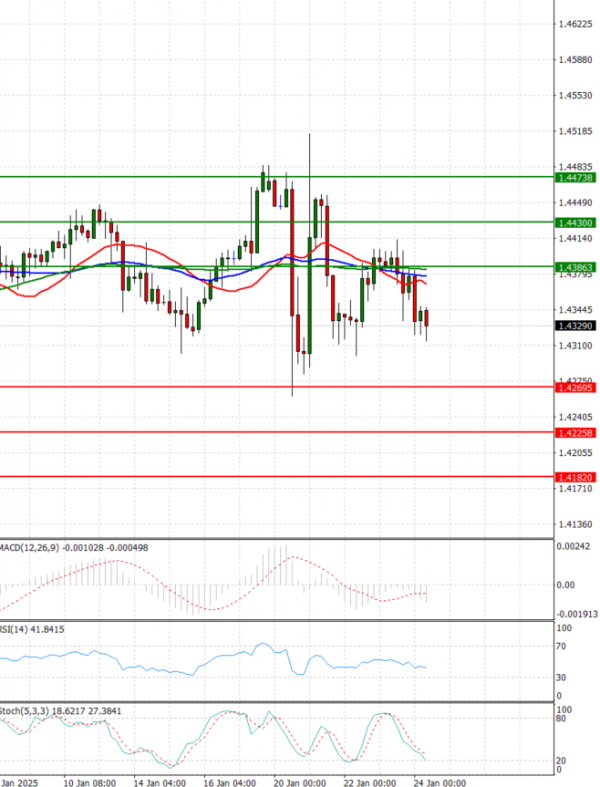Click the 1.42695 red support price label
The image size is (600, 787).
tap(575, 387)
